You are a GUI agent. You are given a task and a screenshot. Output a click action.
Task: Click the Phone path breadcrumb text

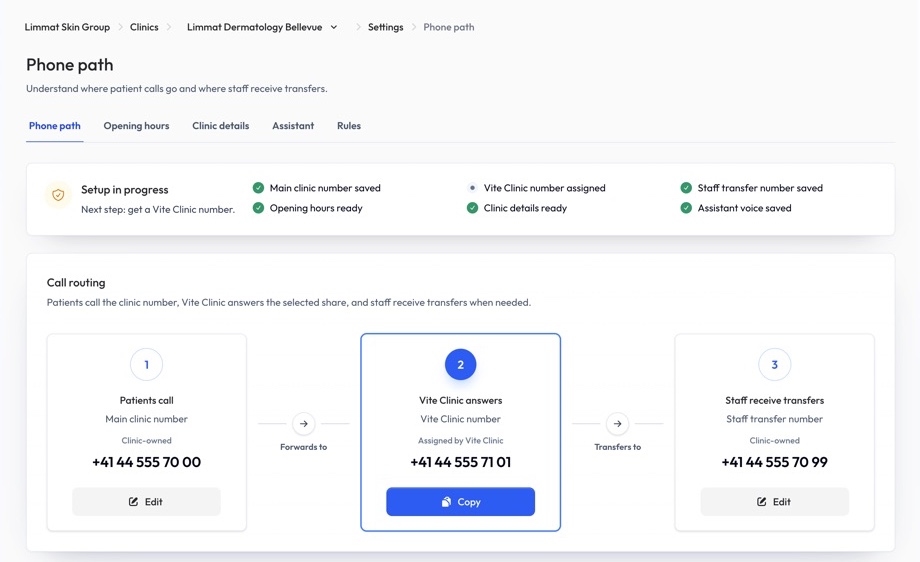(x=449, y=27)
